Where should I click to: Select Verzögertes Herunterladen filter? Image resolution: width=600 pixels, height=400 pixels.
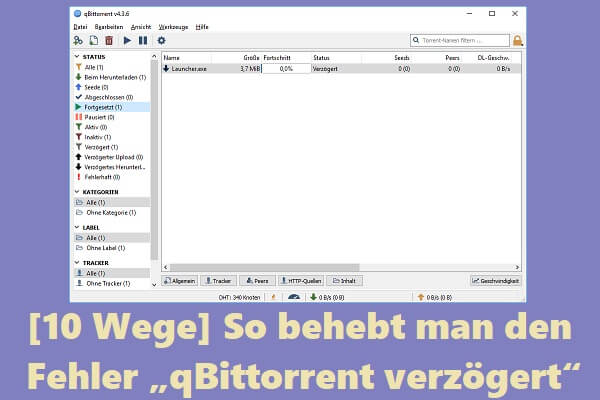click(111, 167)
